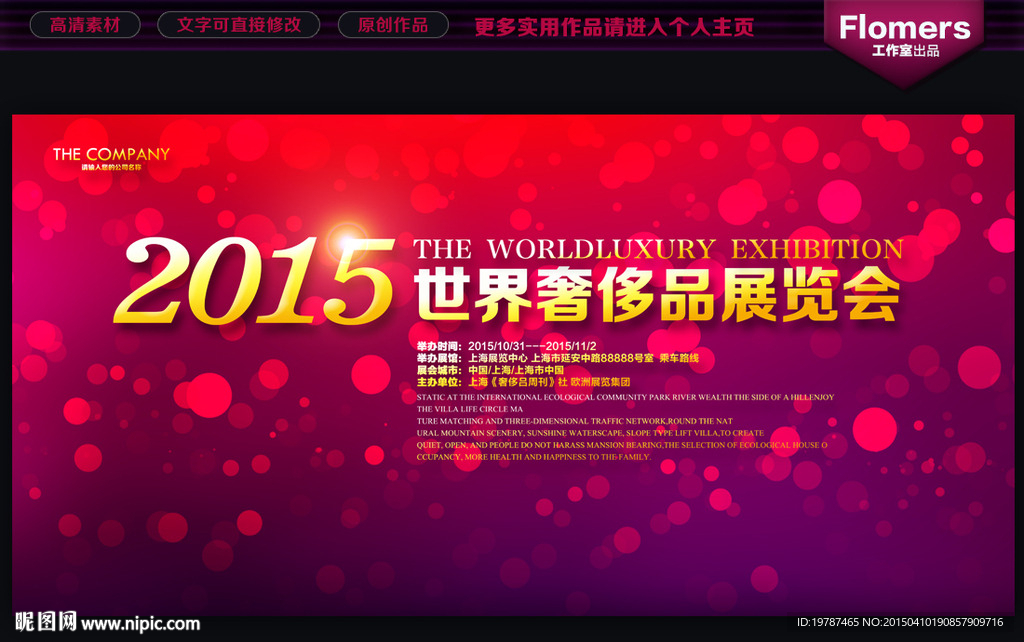The height and width of the screenshot is (642, 1024).
Task: Click the 世界奢侈品展览会 title
Action: pyautogui.click(x=656, y=295)
